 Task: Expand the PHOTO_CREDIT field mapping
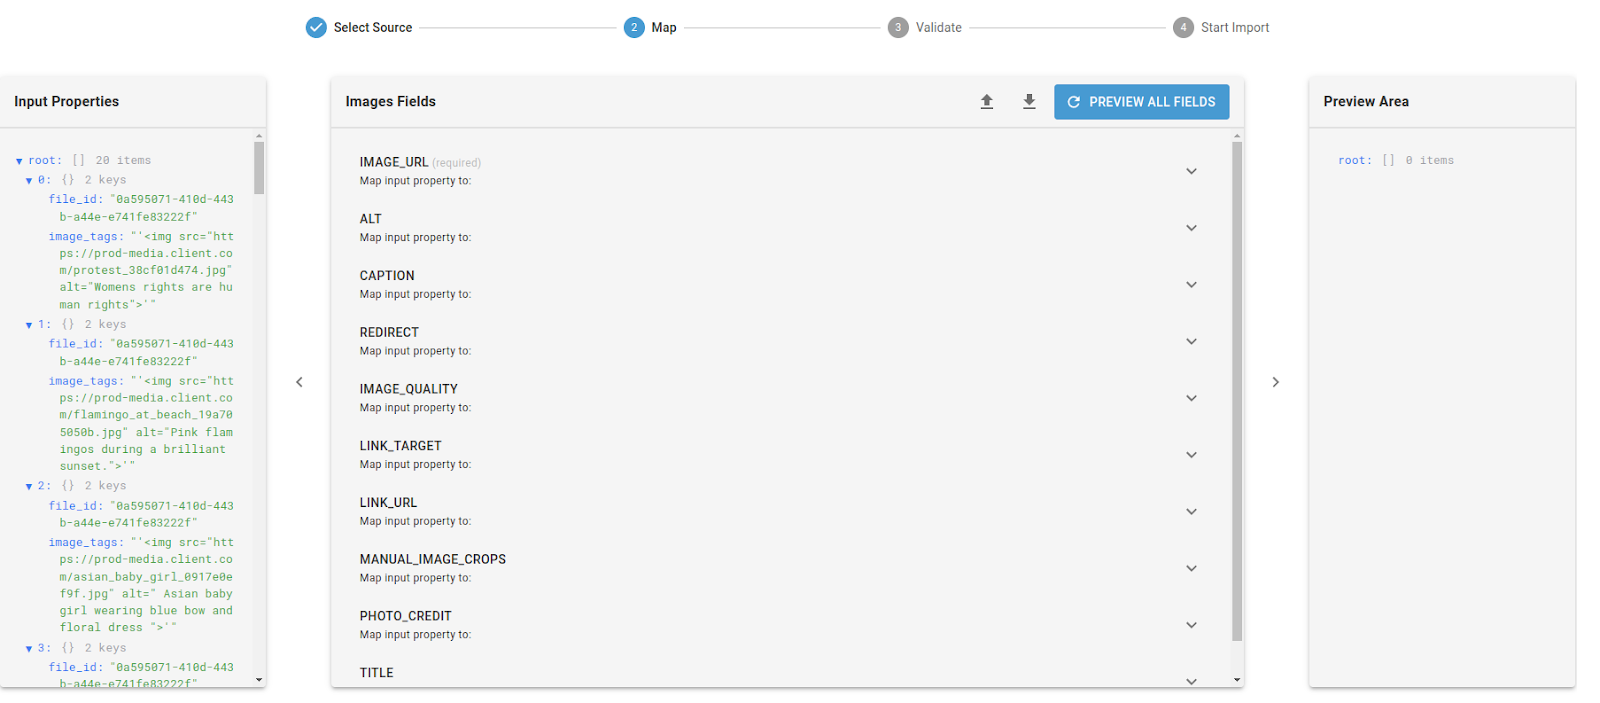(x=1191, y=625)
